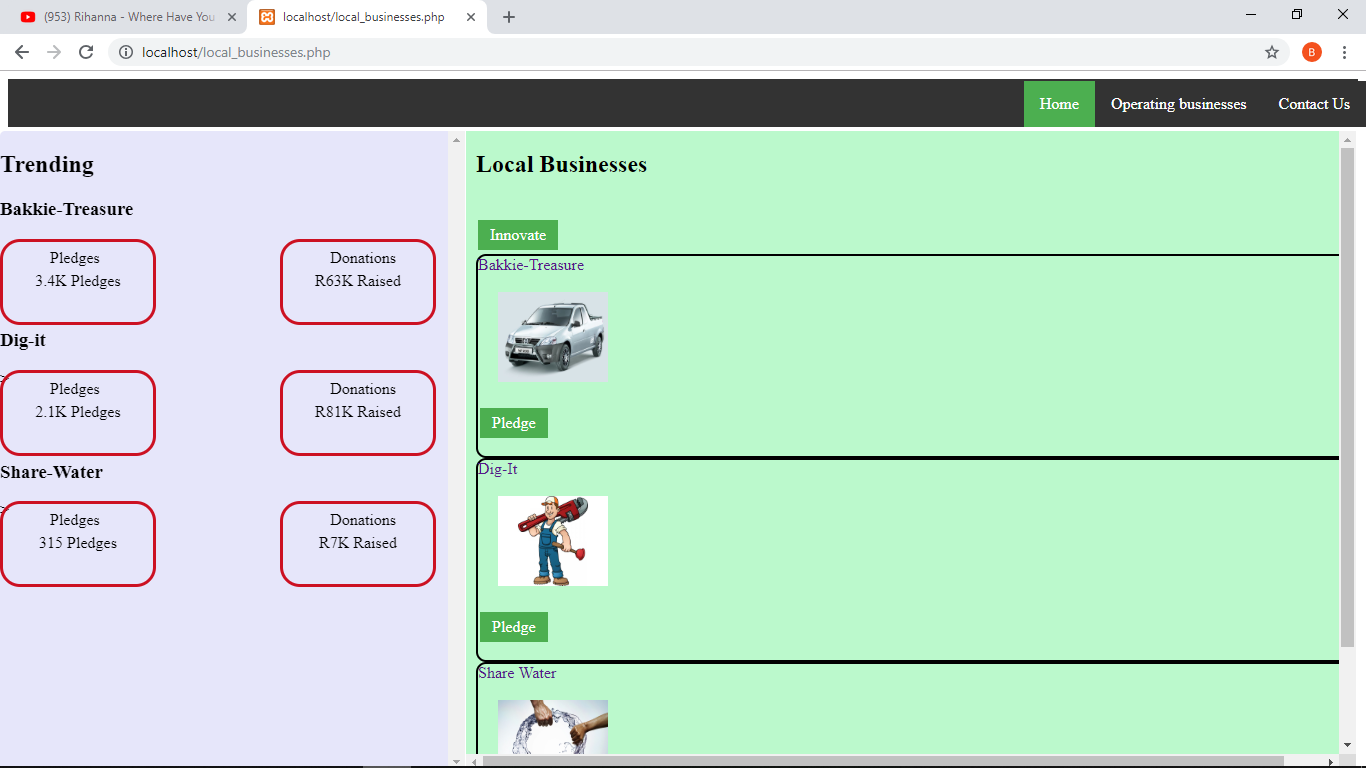The width and height of the screenshot is (1366, 768).
Task: Click Bakkie-Treasure 3.4K Pledges box
Action: tap(78, 282)
